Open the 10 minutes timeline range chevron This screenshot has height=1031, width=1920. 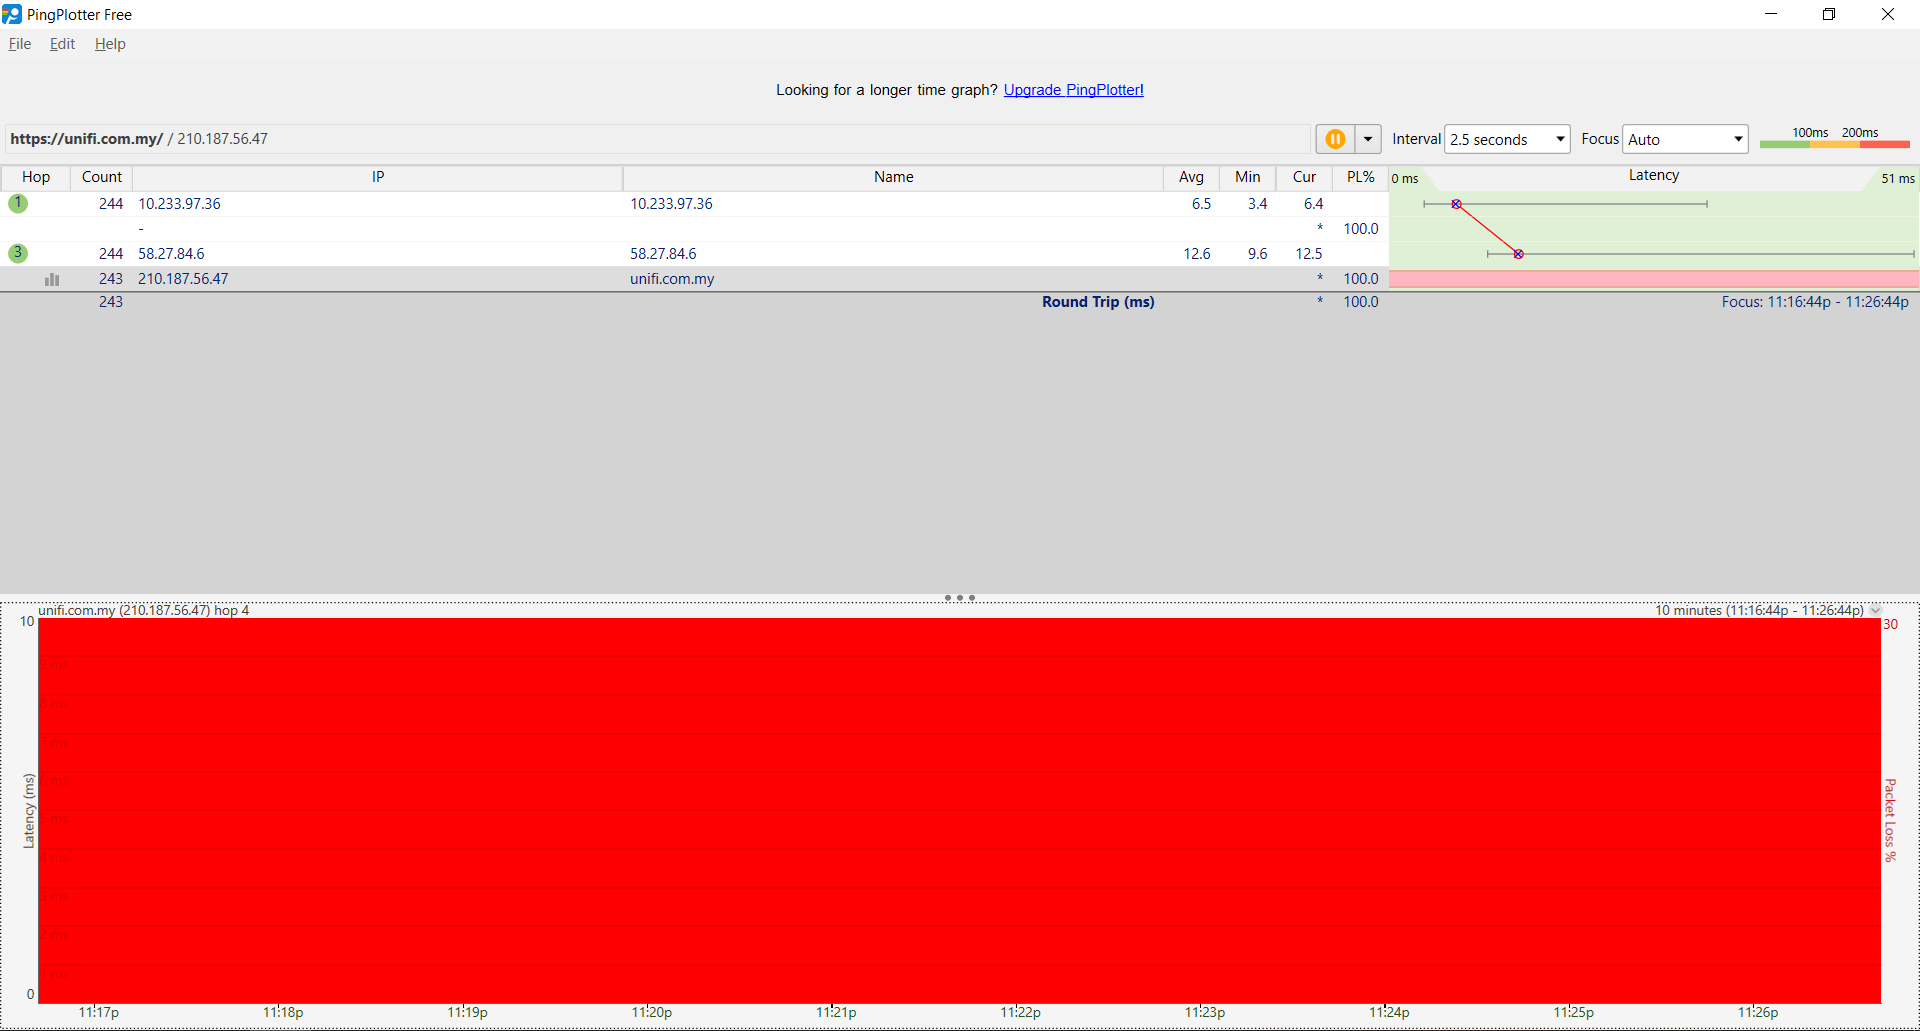tap(1876, 610)
